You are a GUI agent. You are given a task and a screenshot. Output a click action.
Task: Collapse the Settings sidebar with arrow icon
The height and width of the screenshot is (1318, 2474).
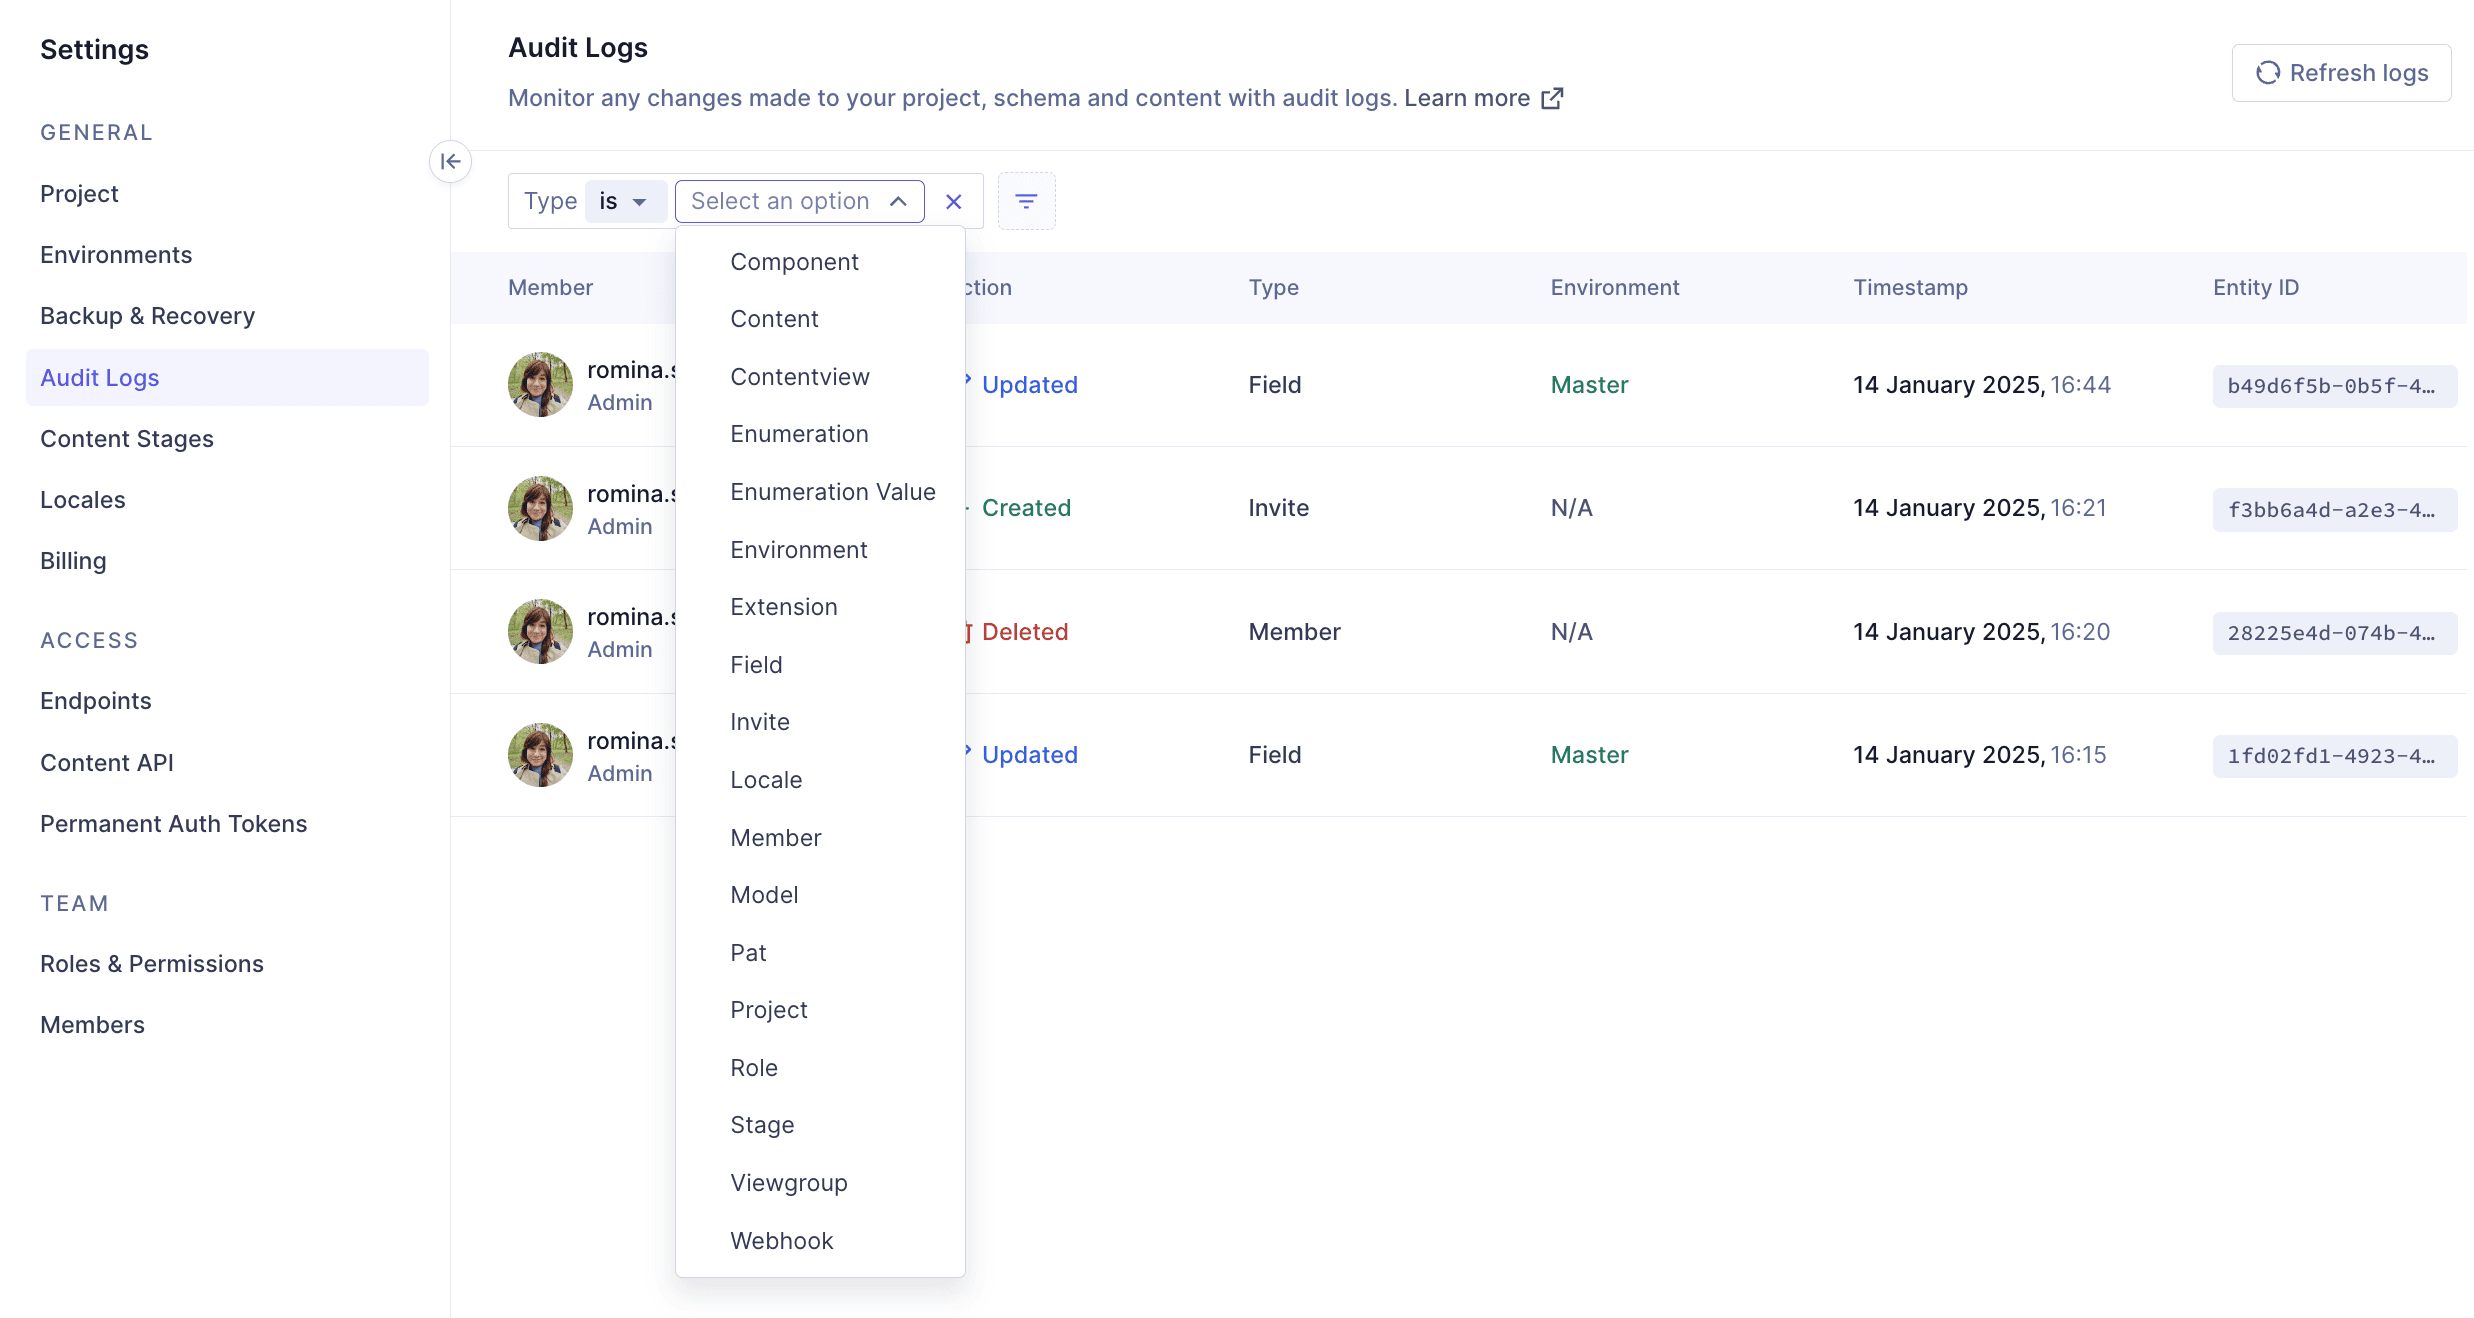point(450,161)
